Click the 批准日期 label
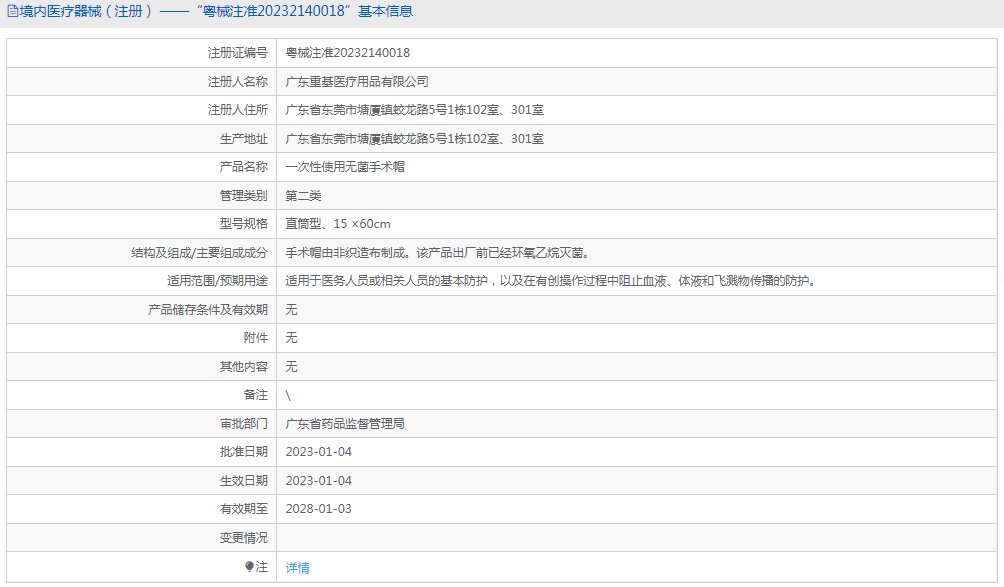The width and height of the screenshot is (1004, 587). coord(243,452)
